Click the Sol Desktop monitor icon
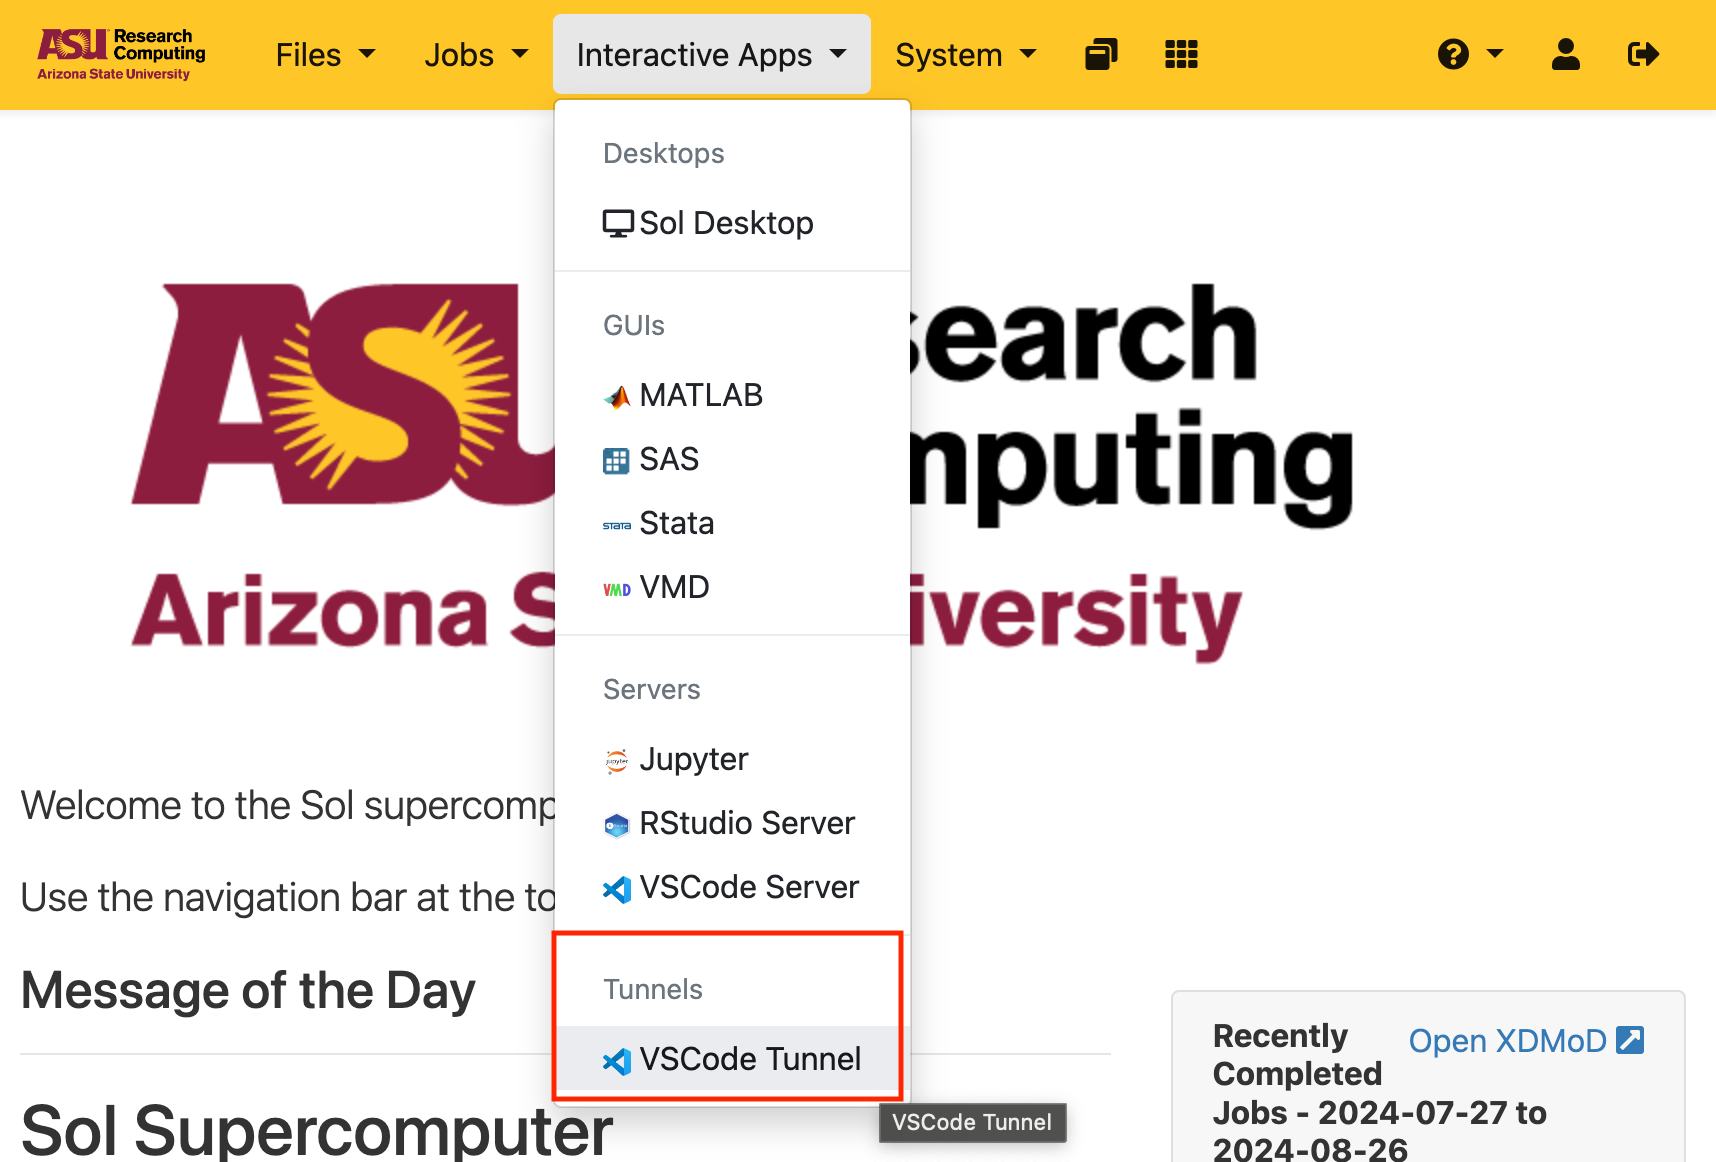1716x1162 pixels. click(618, 223)
